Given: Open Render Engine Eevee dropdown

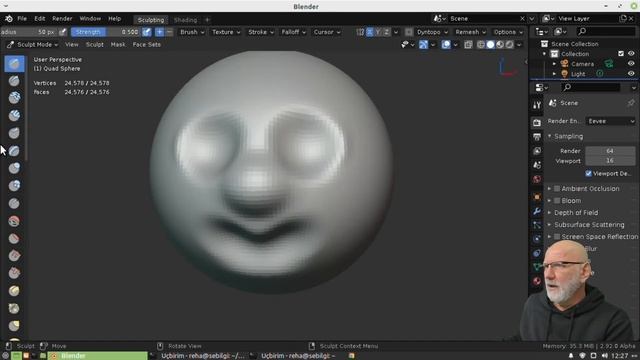Looking at the screenshot, I should coord(611,121).
